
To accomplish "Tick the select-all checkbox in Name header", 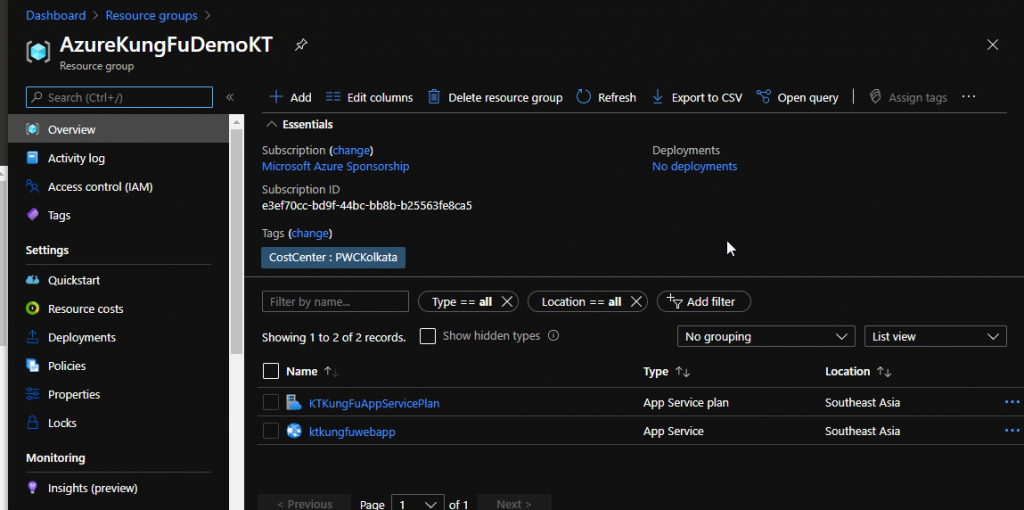I will pyautogui.click(x=270, y=371).
